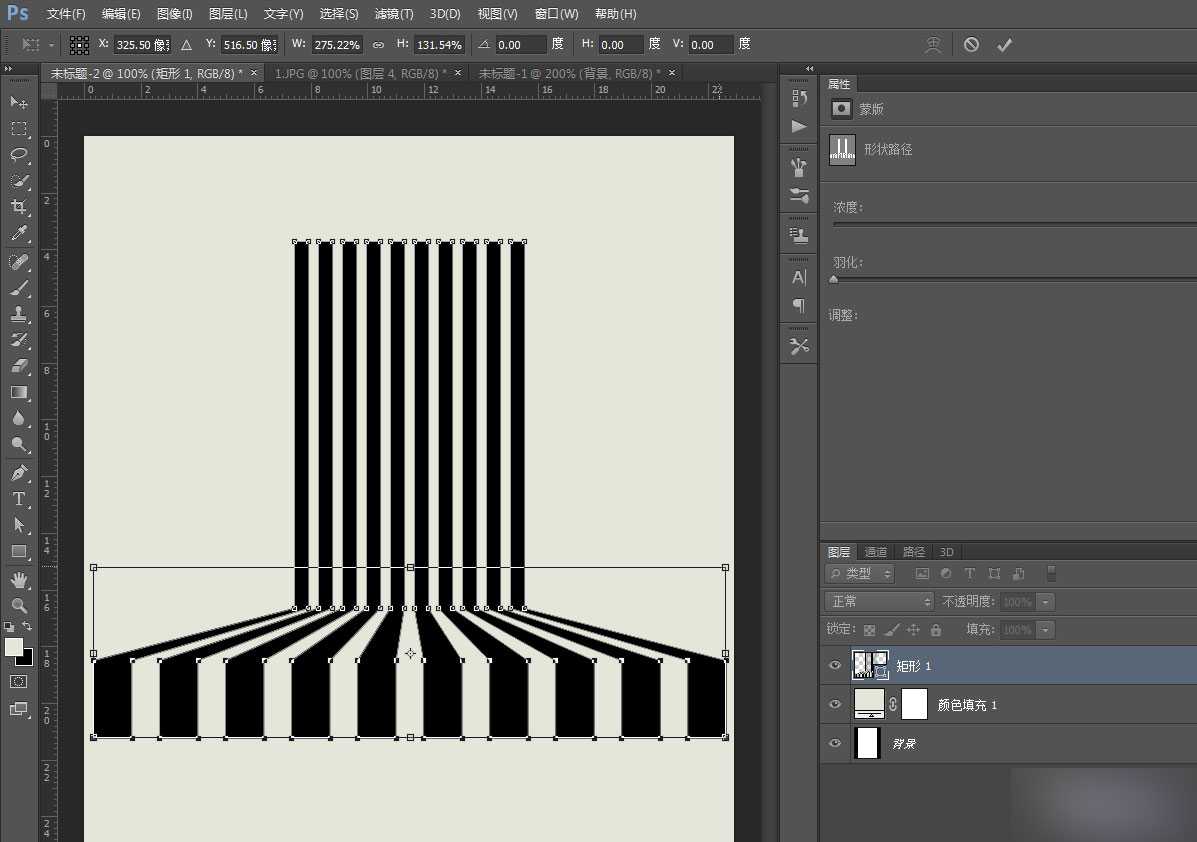The image size is (1197, 842).
Task: Click the W width input field
Action: 338,45
